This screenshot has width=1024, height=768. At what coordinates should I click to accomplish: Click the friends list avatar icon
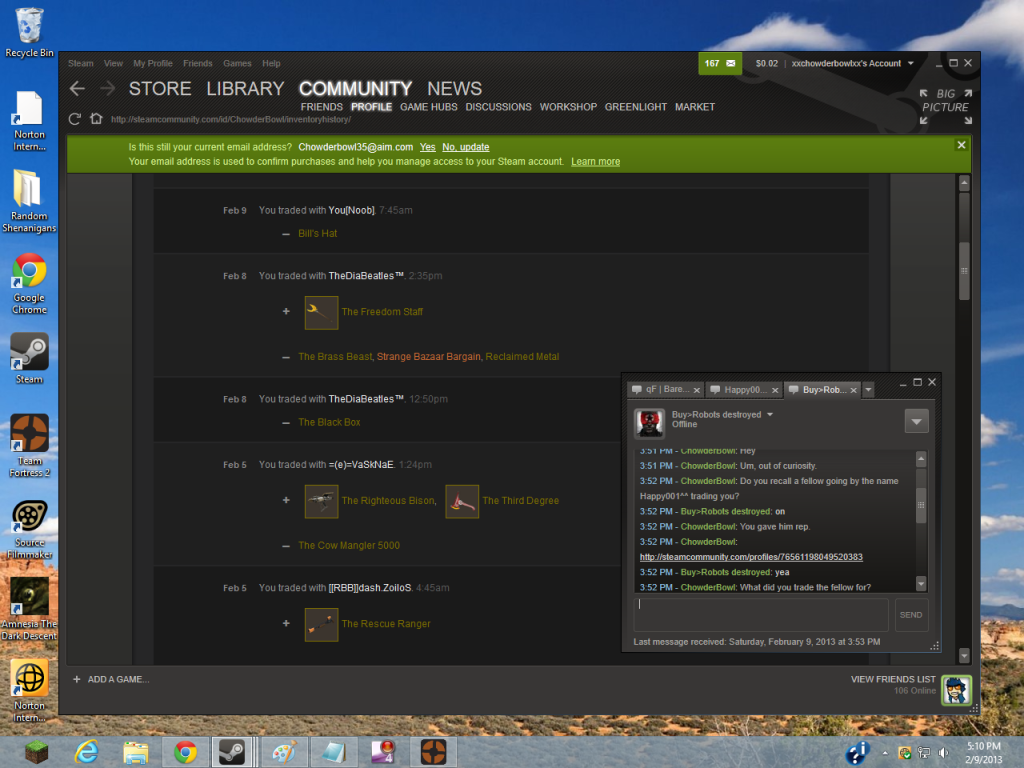(x=955, y=690)
